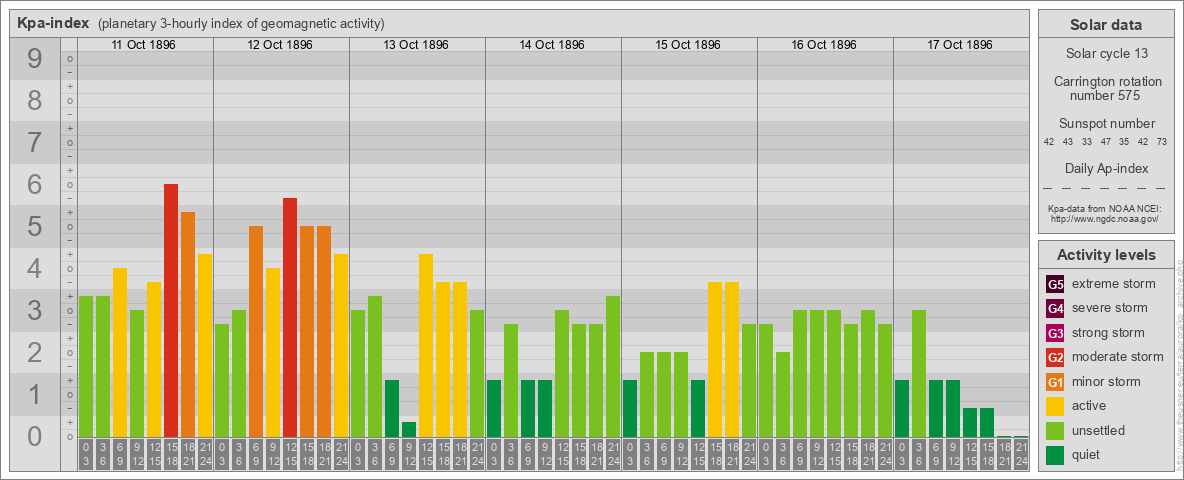Click the 'extreme storm' legend text

click(1114, 284)
